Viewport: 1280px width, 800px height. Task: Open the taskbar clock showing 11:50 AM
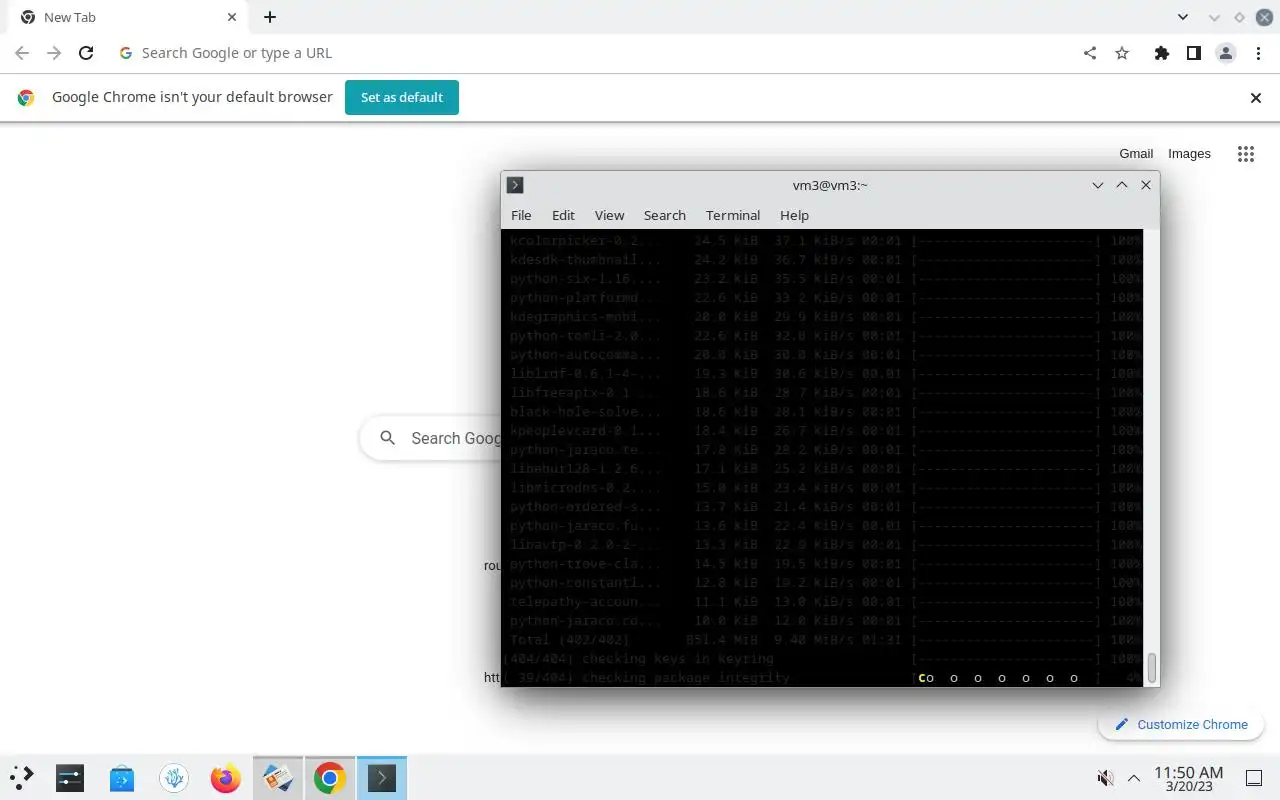pyautogui.click(x=1188, y=778)
